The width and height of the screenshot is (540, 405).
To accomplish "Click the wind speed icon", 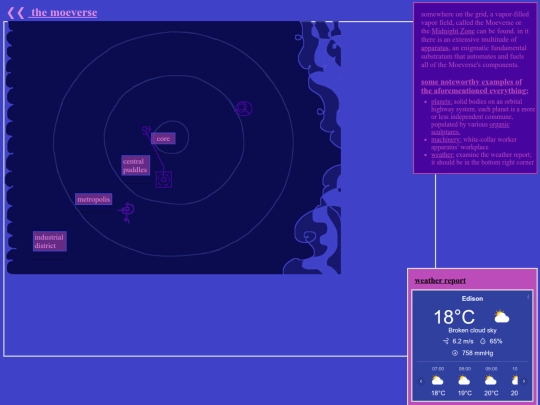I will coord(446,341).
